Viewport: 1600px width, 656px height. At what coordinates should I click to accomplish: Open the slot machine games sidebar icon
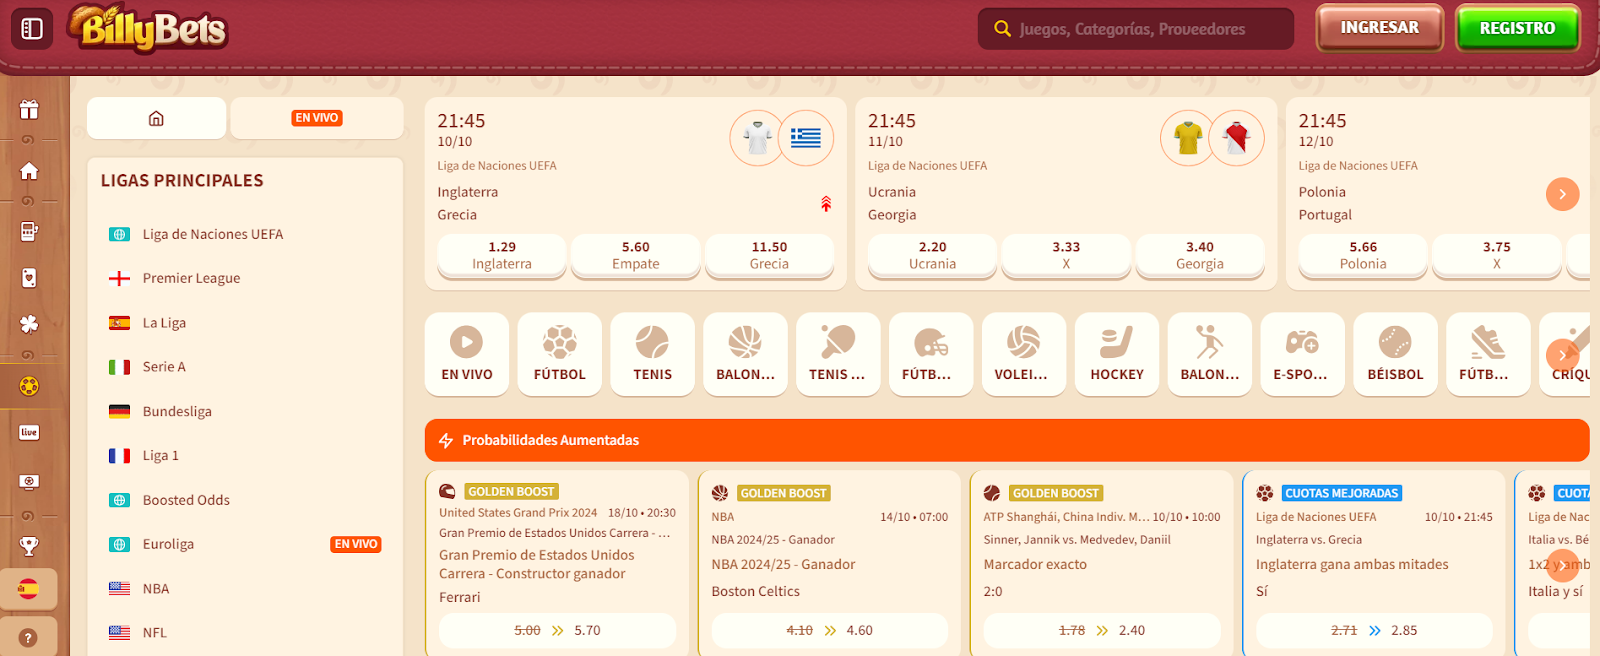click(x=29, y=231)
